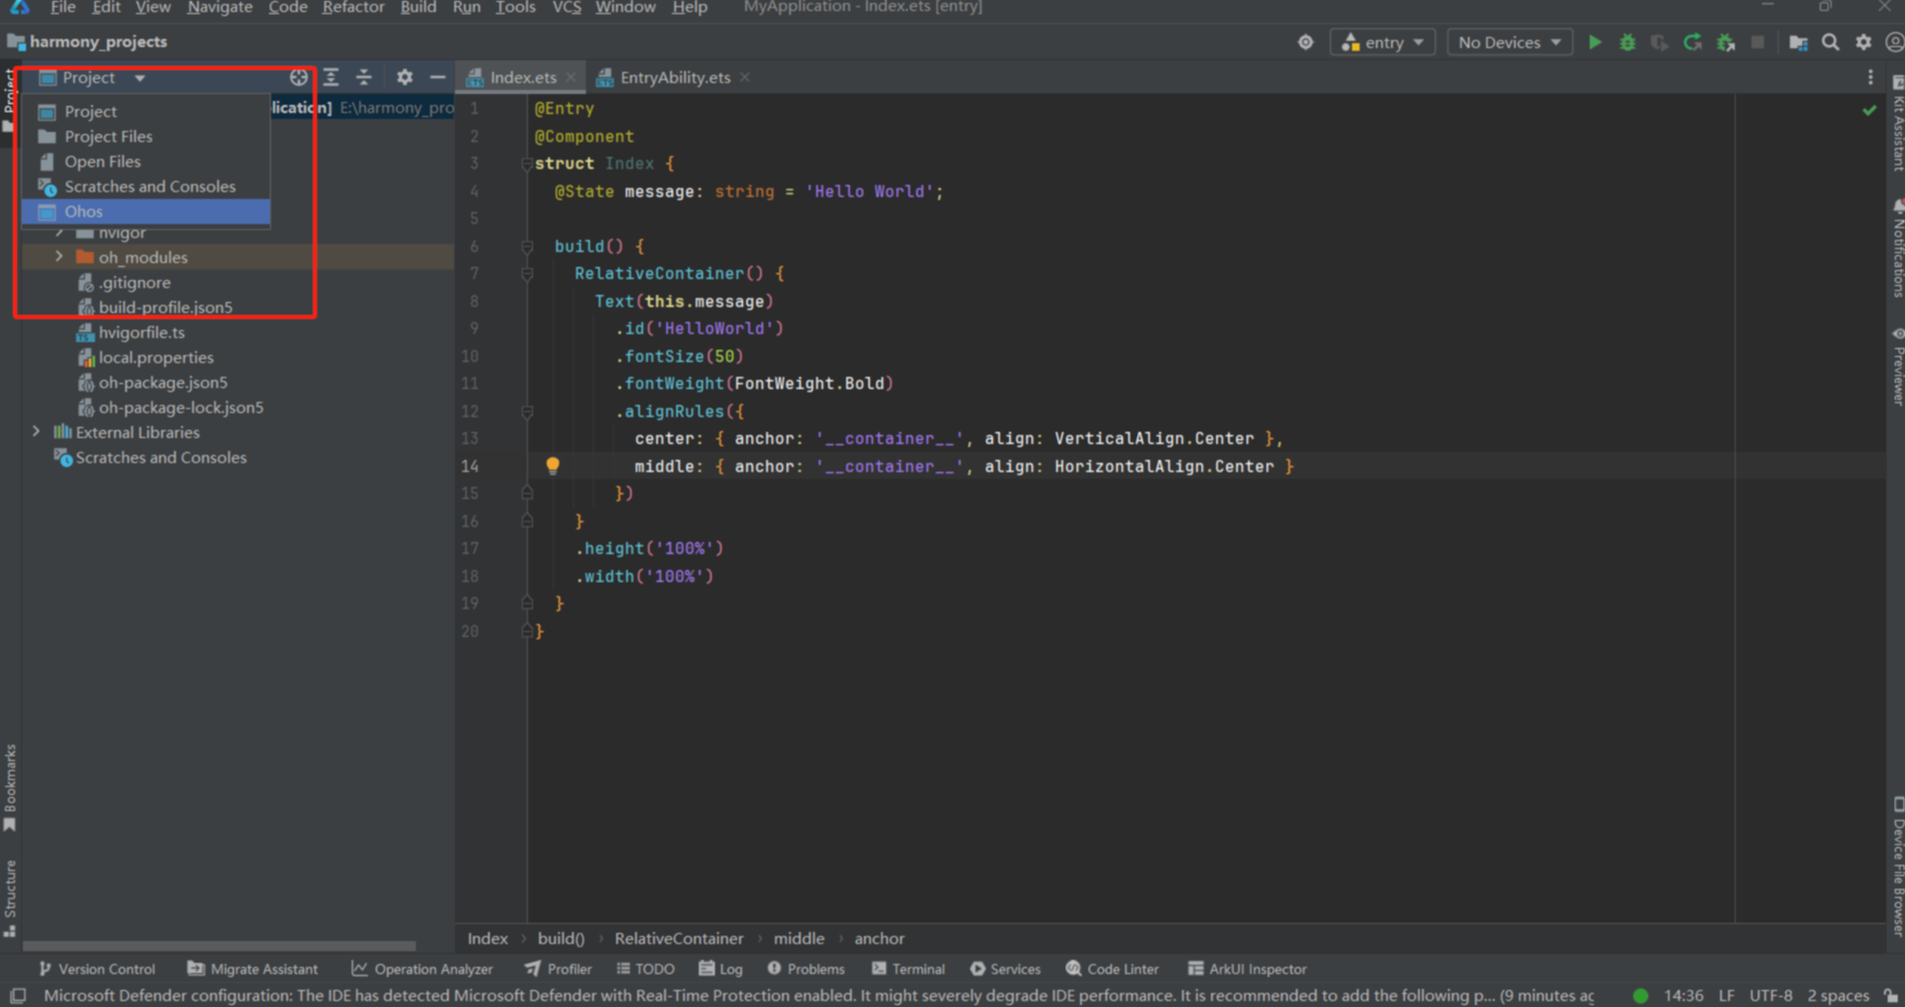Select hvigorfile.ts in the project tree

click(141, 332)
